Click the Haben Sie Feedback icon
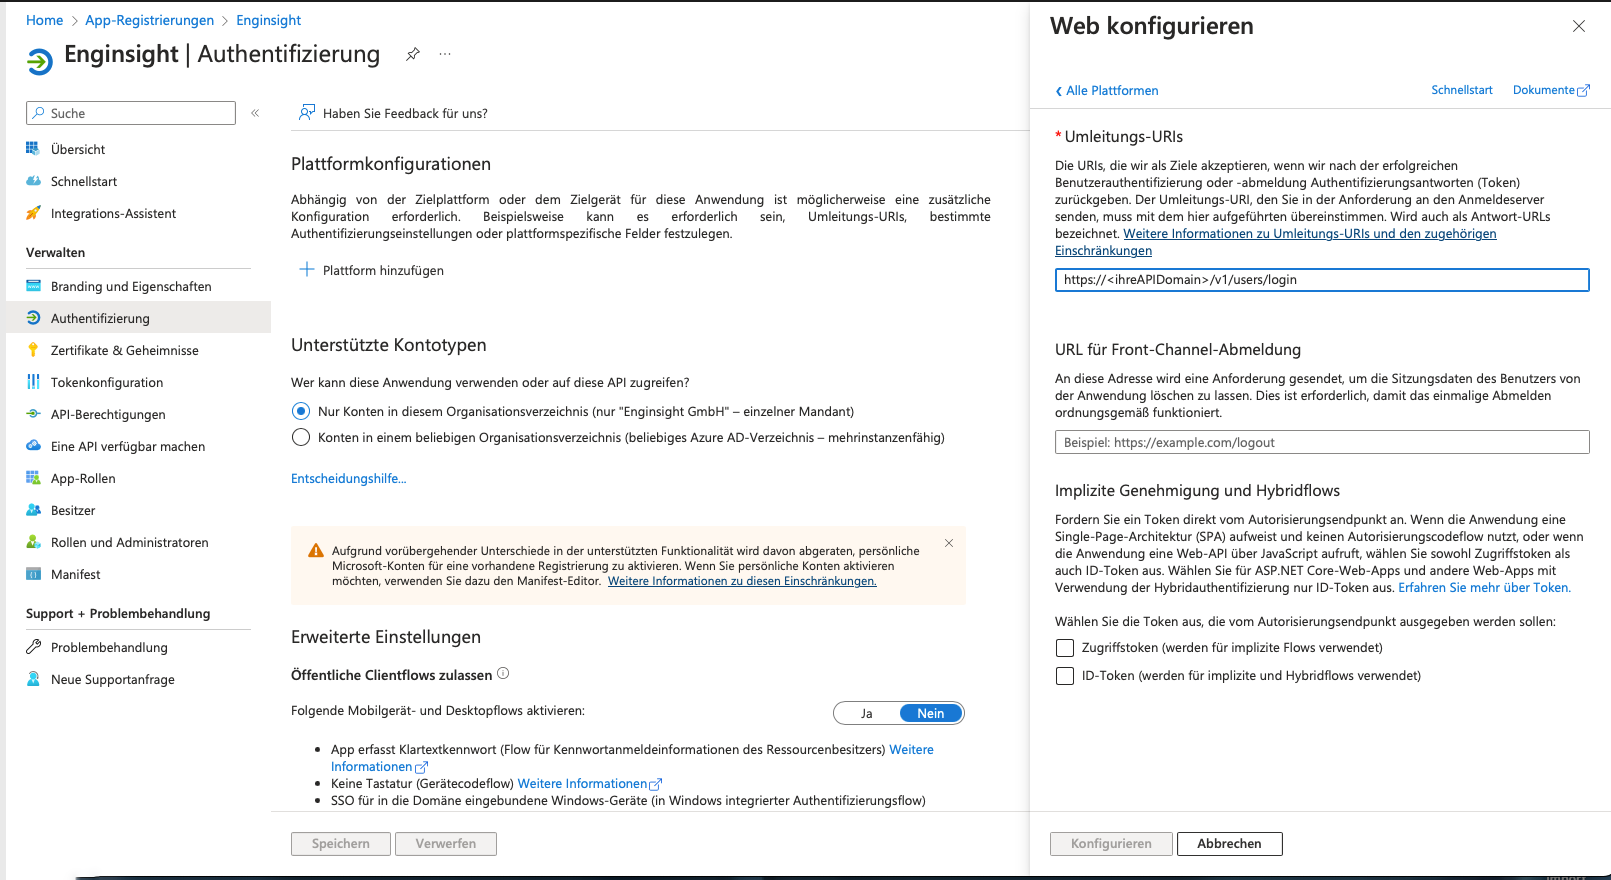The height and width of the screenshot is (880, 1611). [307, 113]
